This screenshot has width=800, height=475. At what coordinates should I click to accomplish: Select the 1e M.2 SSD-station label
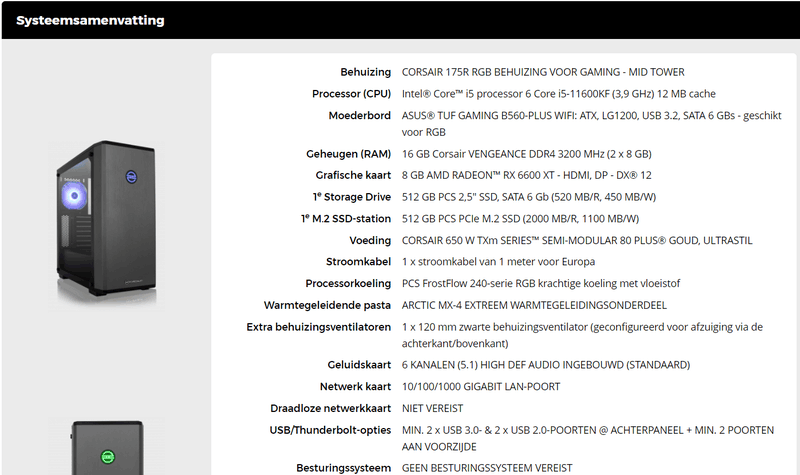346,218
